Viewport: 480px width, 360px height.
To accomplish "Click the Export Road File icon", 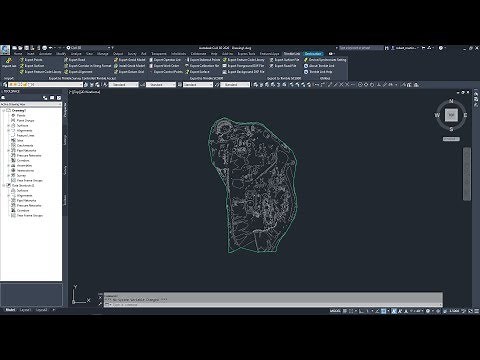I will pos(272,66).
